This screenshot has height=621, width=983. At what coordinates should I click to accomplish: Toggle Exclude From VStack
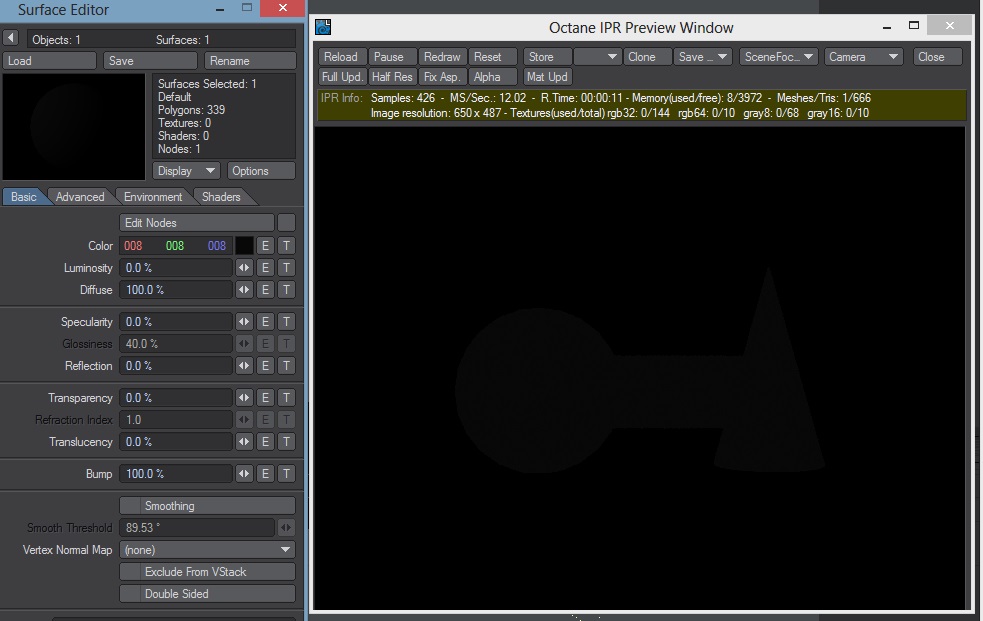click(207, 571)
